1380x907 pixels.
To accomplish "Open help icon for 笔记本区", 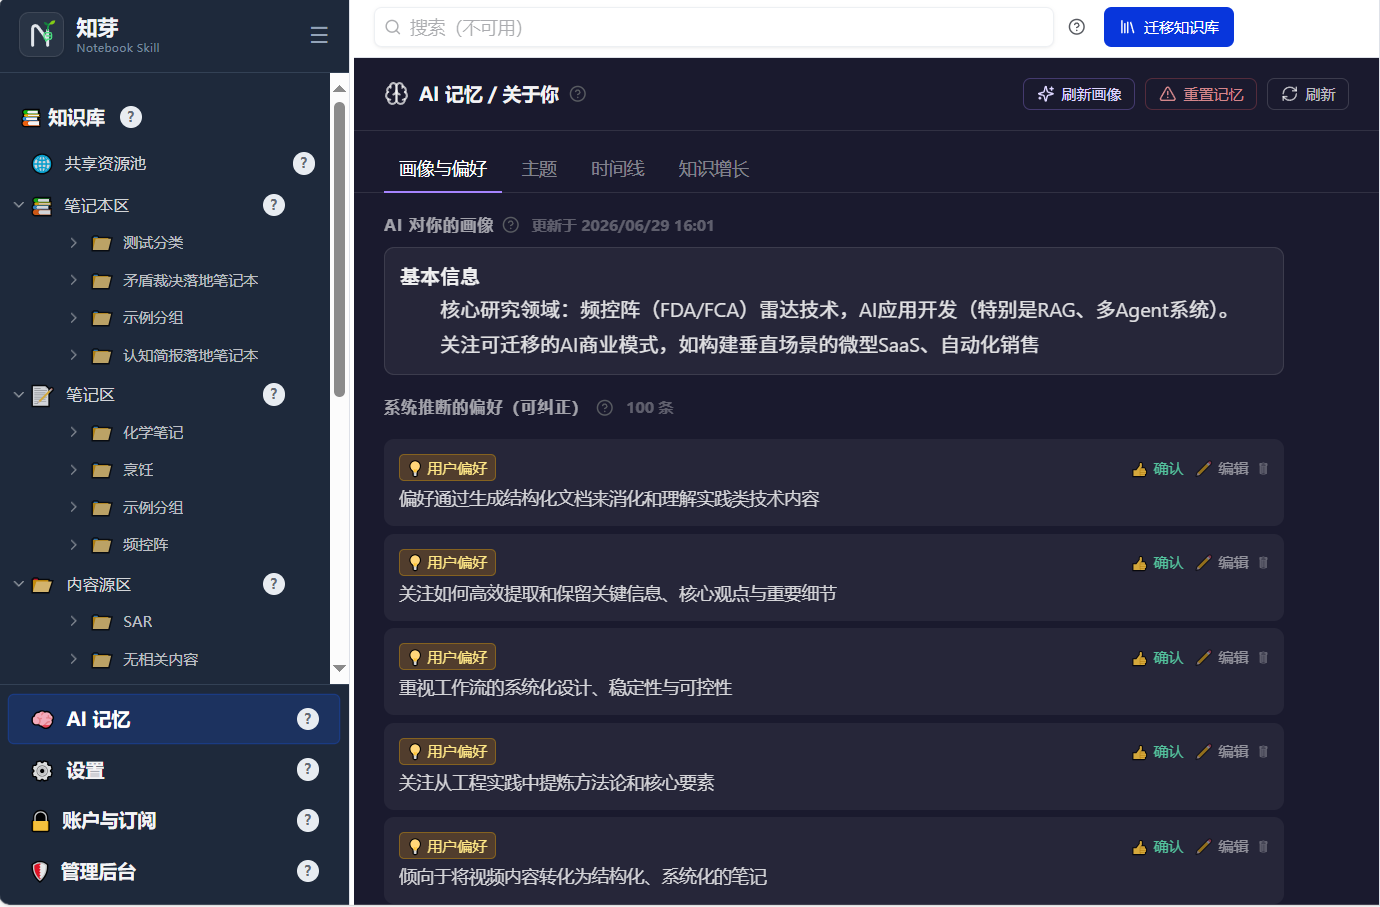I will tap(274, 205).
